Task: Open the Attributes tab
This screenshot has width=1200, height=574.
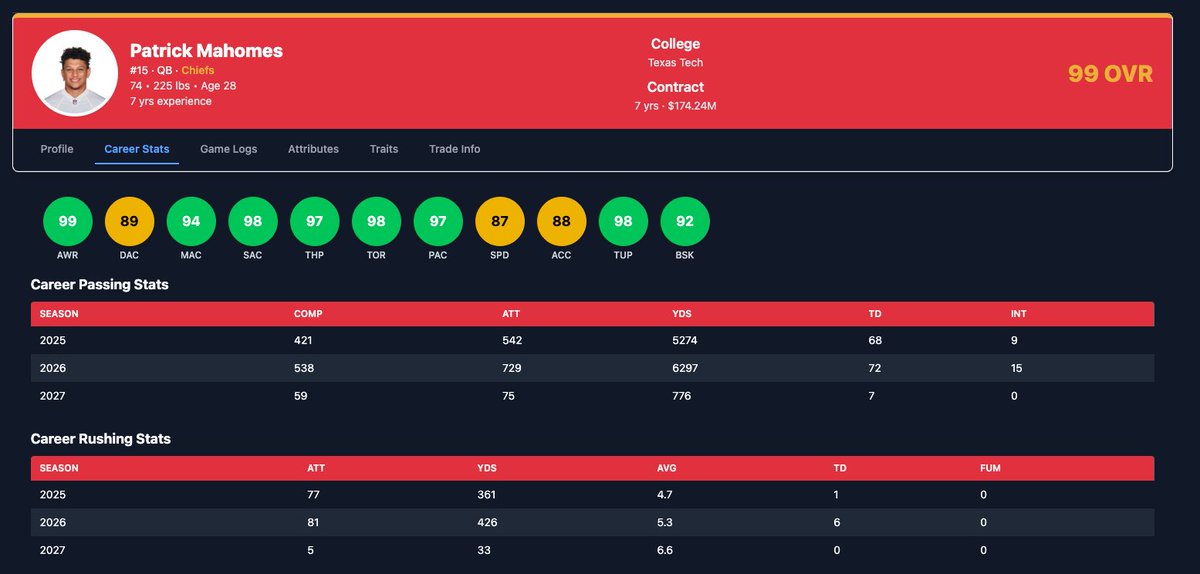Action: (x=313, y=149)
